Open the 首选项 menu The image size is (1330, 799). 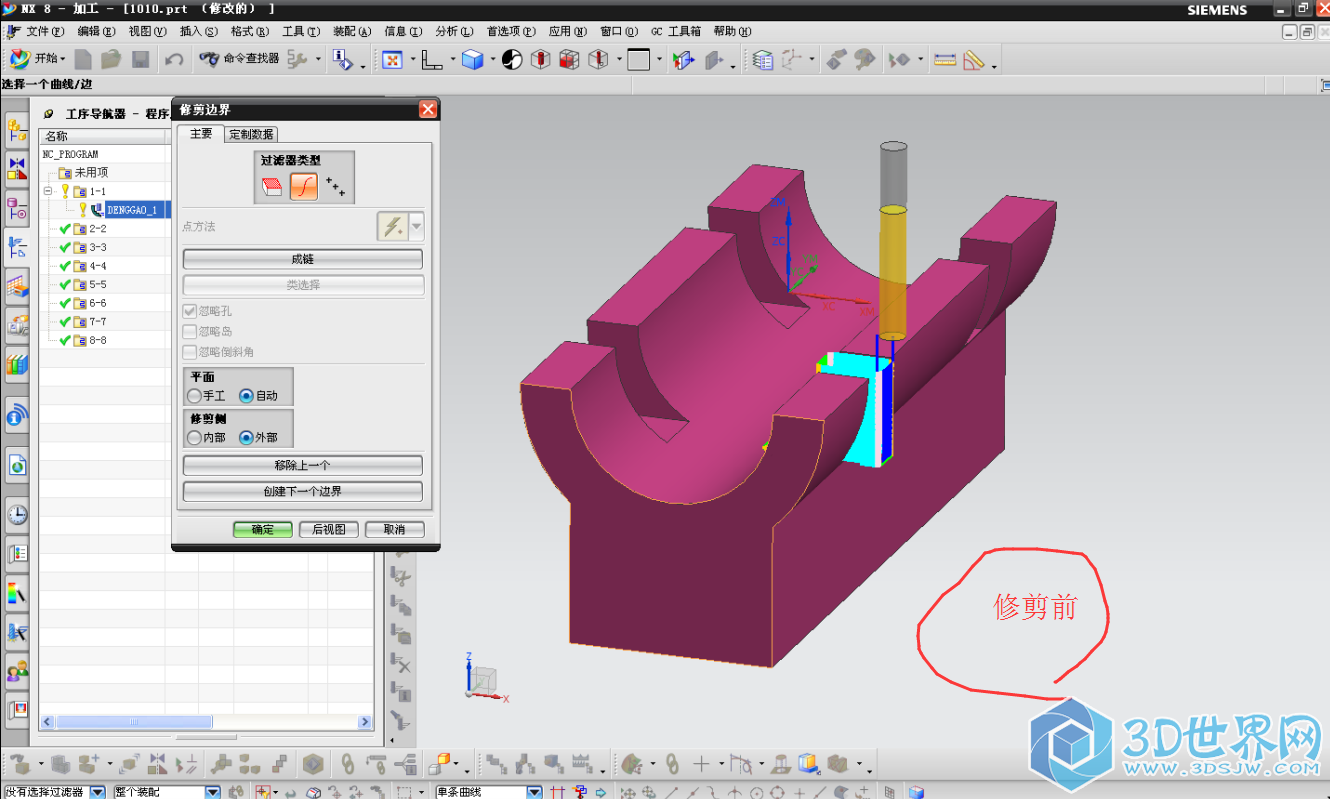tap(511, 32)
